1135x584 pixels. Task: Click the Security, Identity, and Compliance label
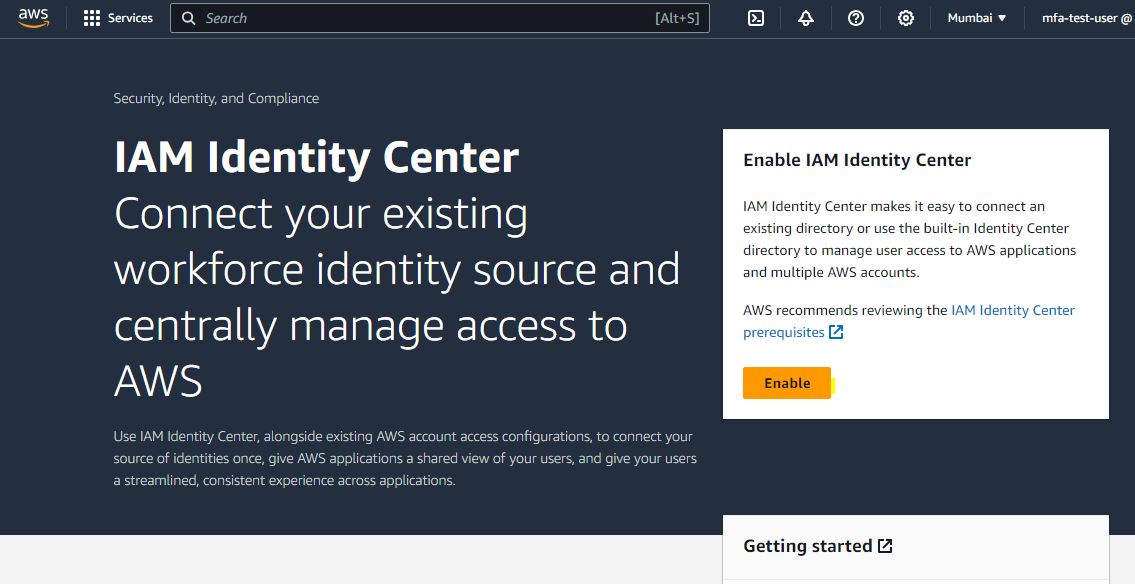(216, 98)
